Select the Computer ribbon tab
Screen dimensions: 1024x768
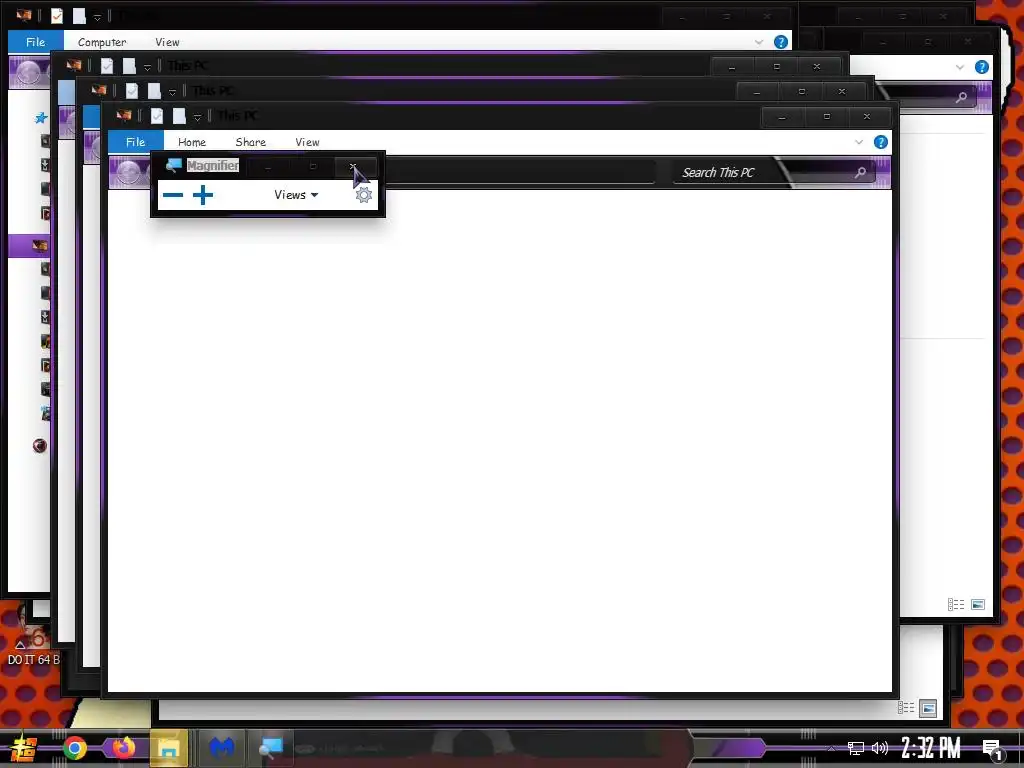pyautogui.click(x=102, y=42)
